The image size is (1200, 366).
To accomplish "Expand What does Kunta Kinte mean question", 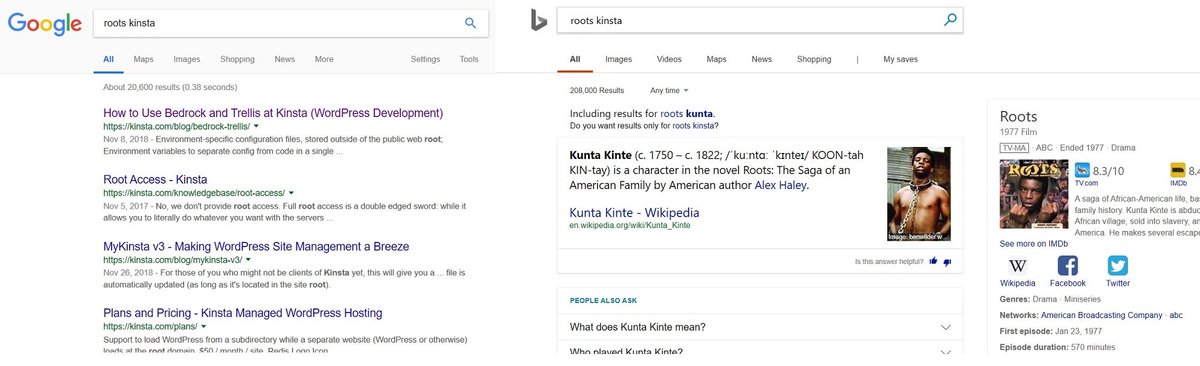I will (760, 327).
